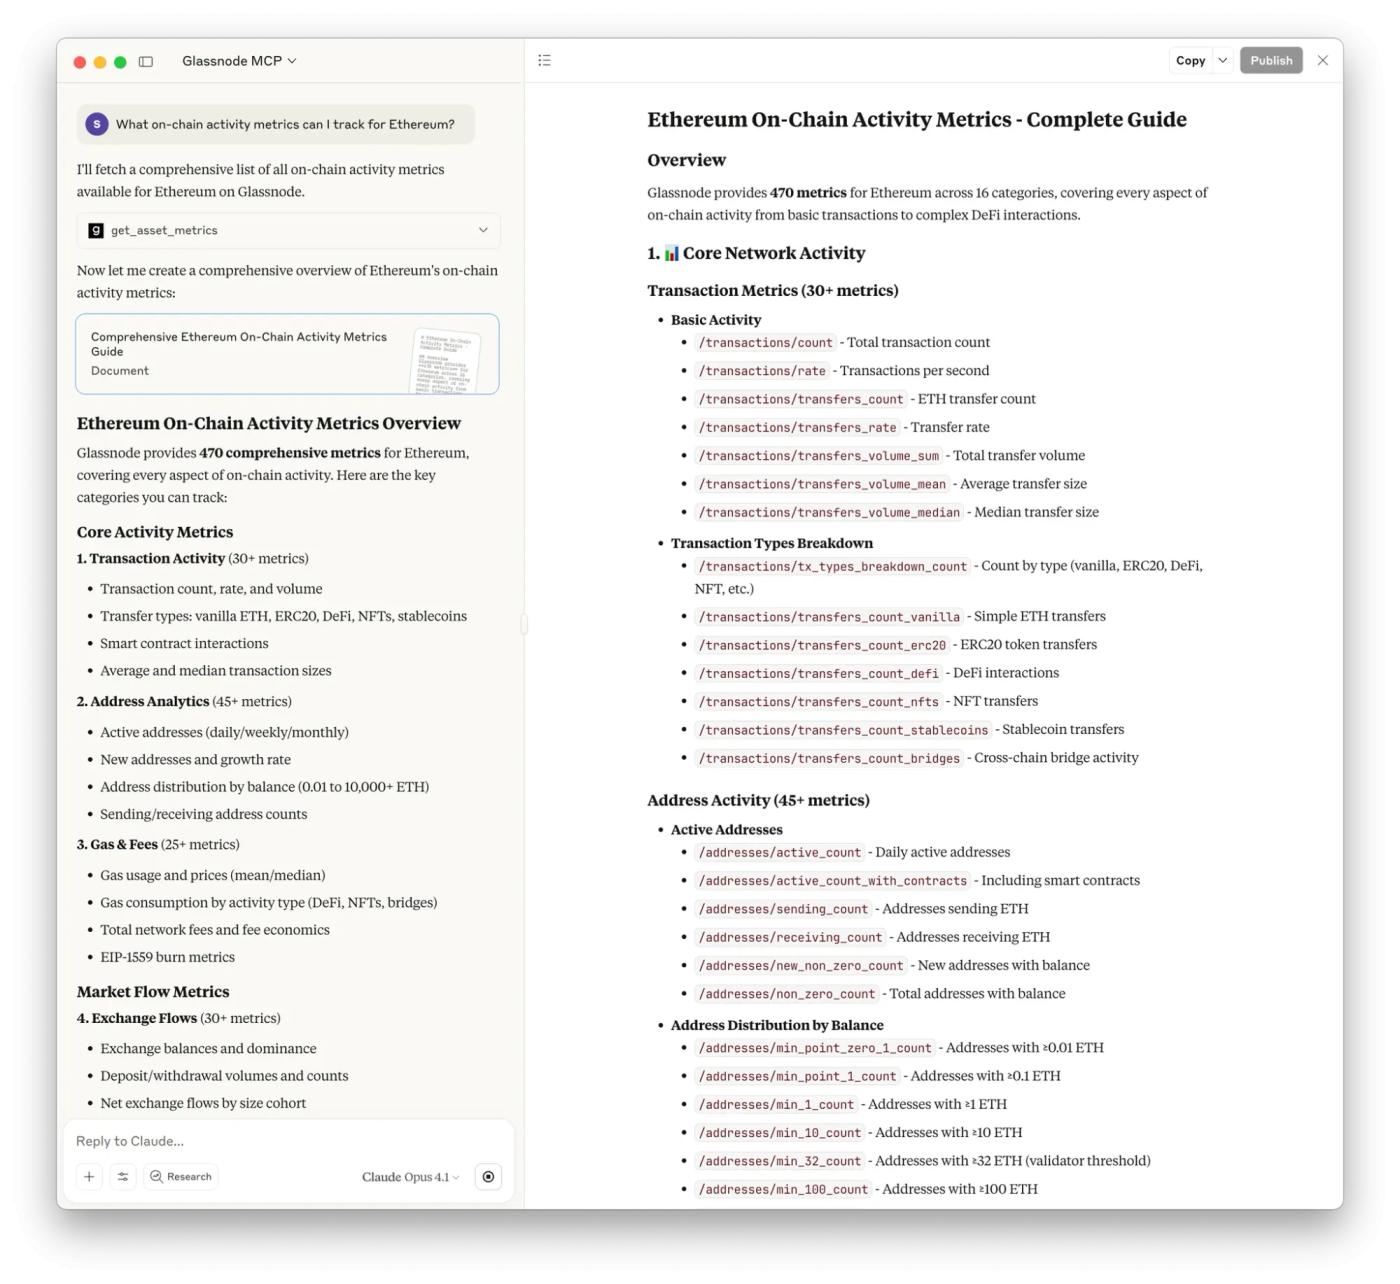The width and height of the screenshot is (1400, 1284).
Task: Click the user avatar S icon
Action: [x=96, y=124]
